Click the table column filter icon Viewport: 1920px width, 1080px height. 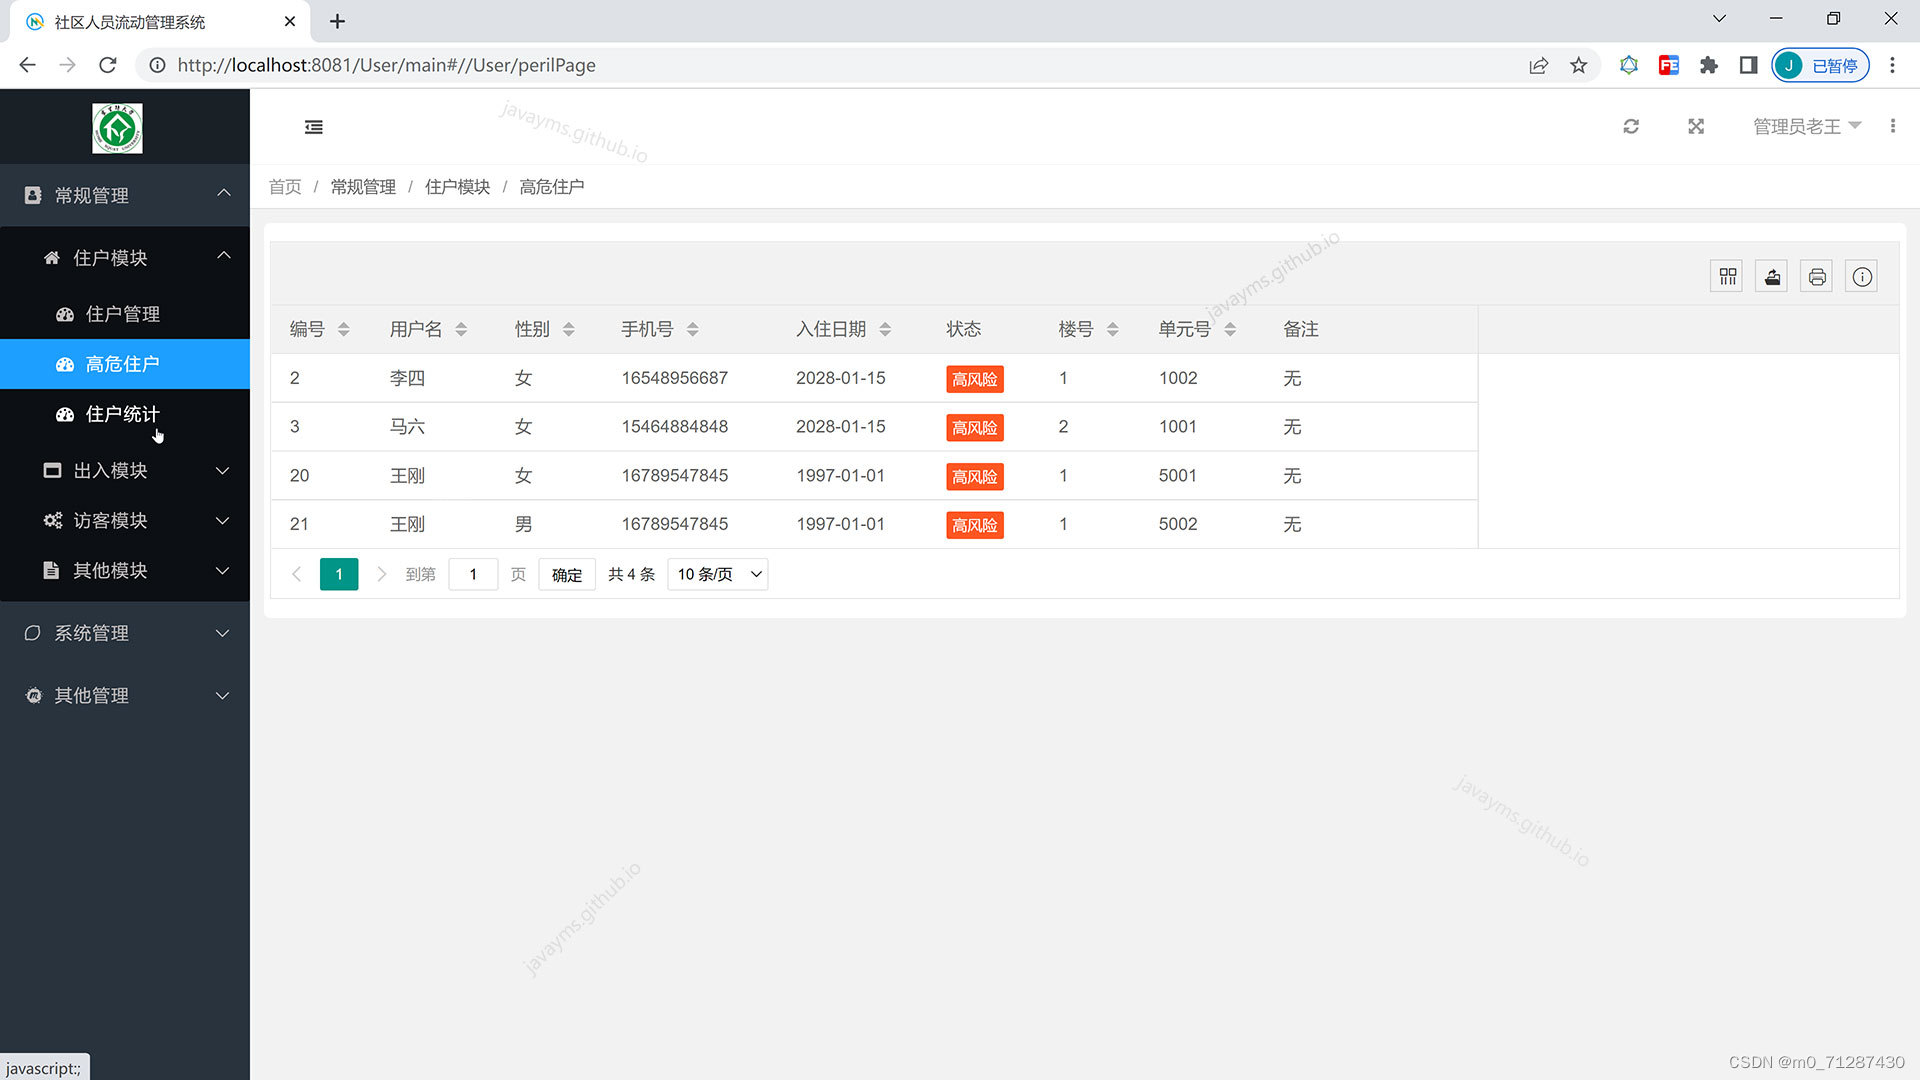pos(1727,277)
